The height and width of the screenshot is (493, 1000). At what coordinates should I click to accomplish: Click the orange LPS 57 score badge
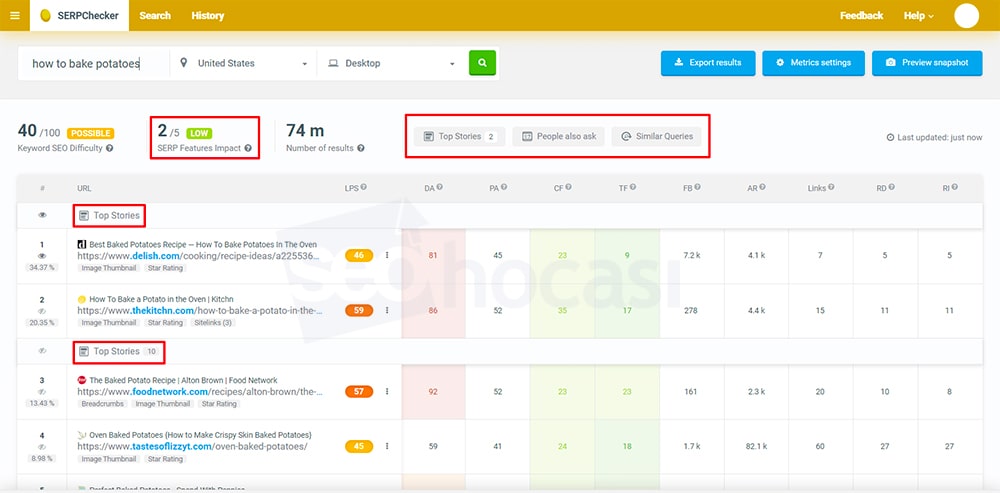pyautogui.click(x=359, y=391)
